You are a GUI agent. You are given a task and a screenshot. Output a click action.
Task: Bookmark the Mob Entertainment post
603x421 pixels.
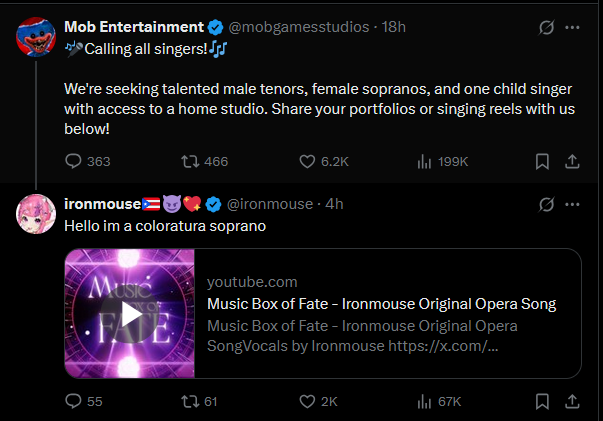[541, 161]
